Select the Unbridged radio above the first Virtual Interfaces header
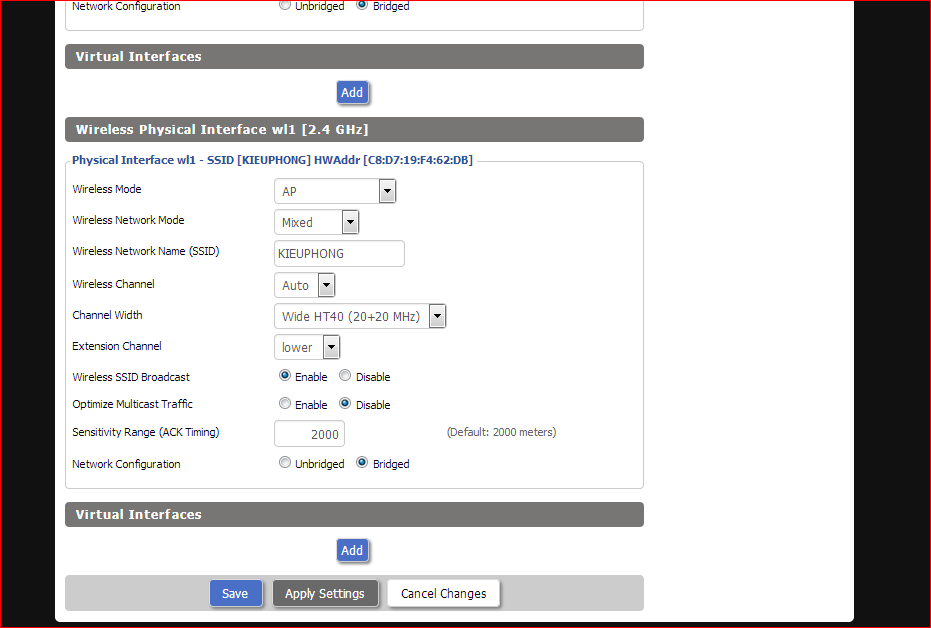This screenshot has height=628, width=931. click(x=285, y=6)
